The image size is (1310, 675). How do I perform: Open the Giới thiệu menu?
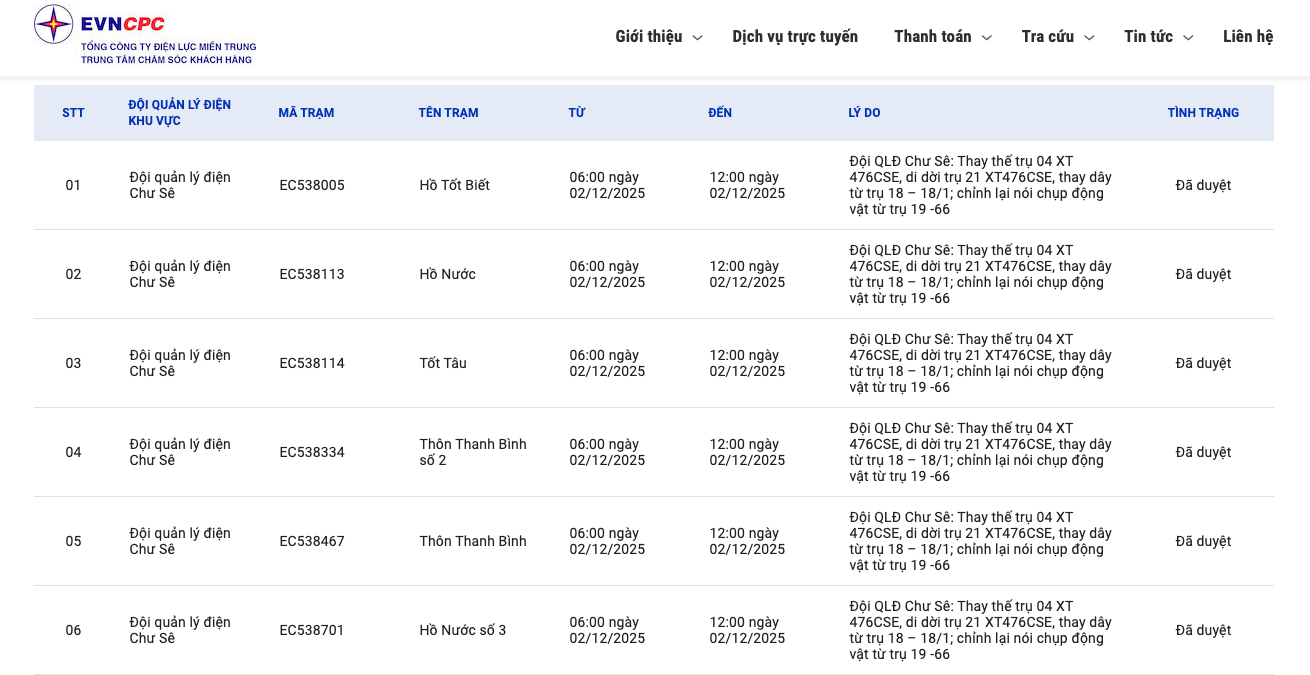click(x=648, y=37)
